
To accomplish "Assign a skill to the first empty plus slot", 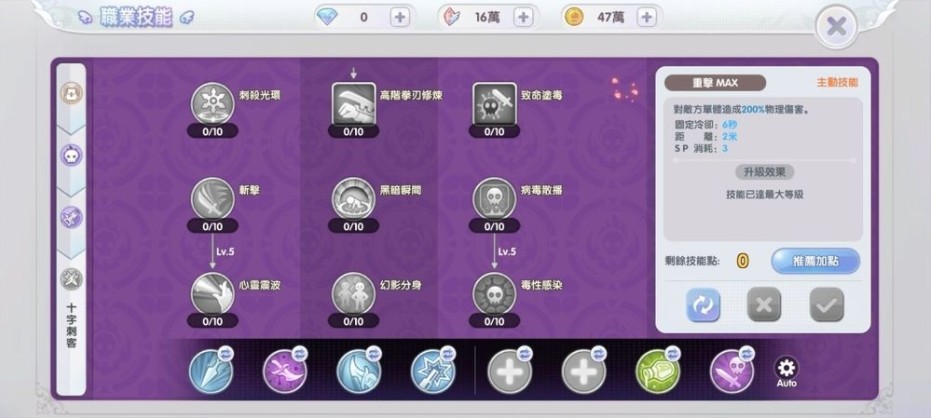I will [509, 372].
